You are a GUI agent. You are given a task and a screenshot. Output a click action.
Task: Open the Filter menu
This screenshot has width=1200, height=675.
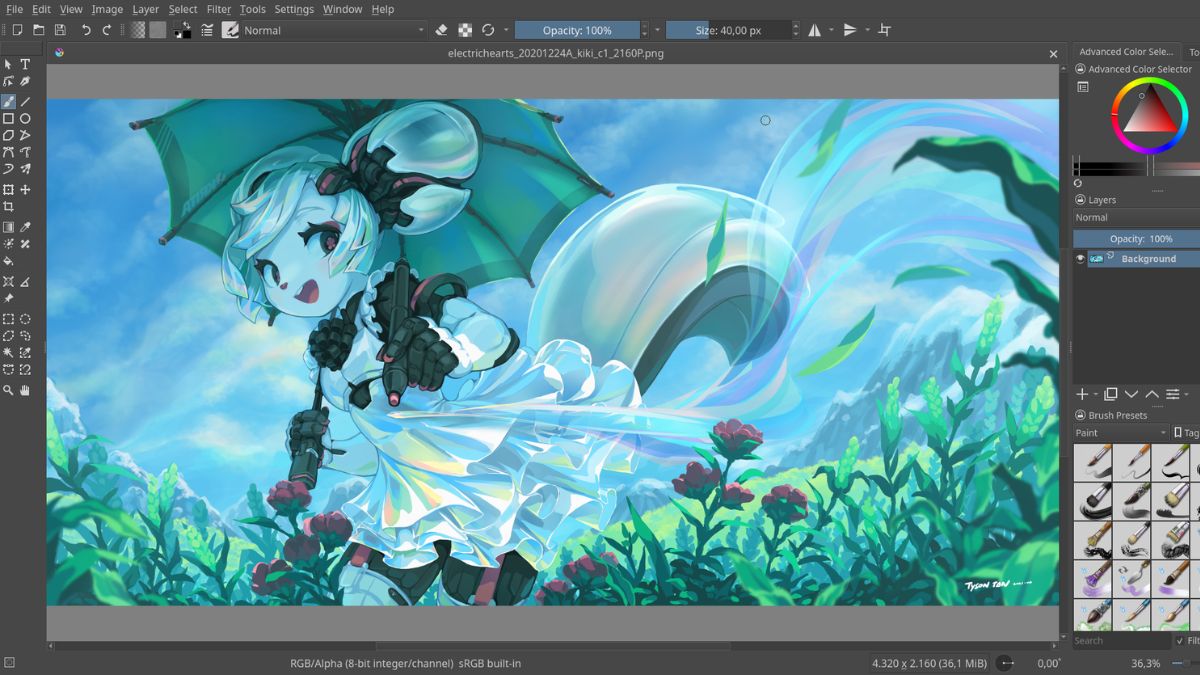[x=219, y=9]
